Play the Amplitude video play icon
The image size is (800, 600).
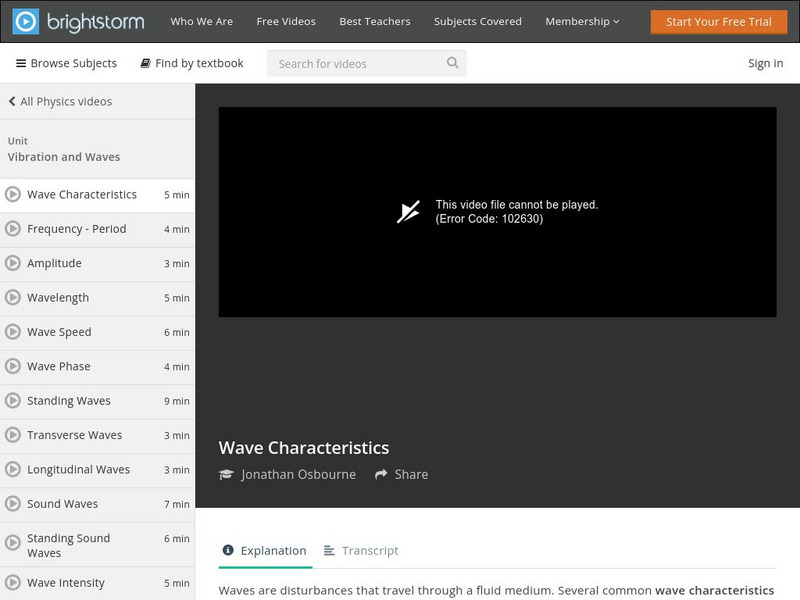[x=12, y=263]
